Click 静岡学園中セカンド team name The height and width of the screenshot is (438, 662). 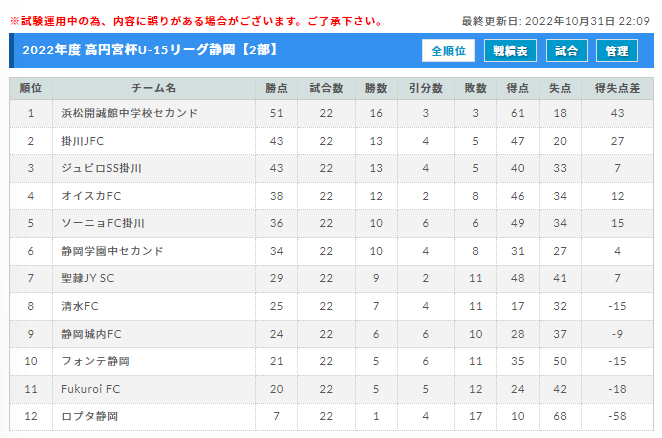[x=112, y=250]
